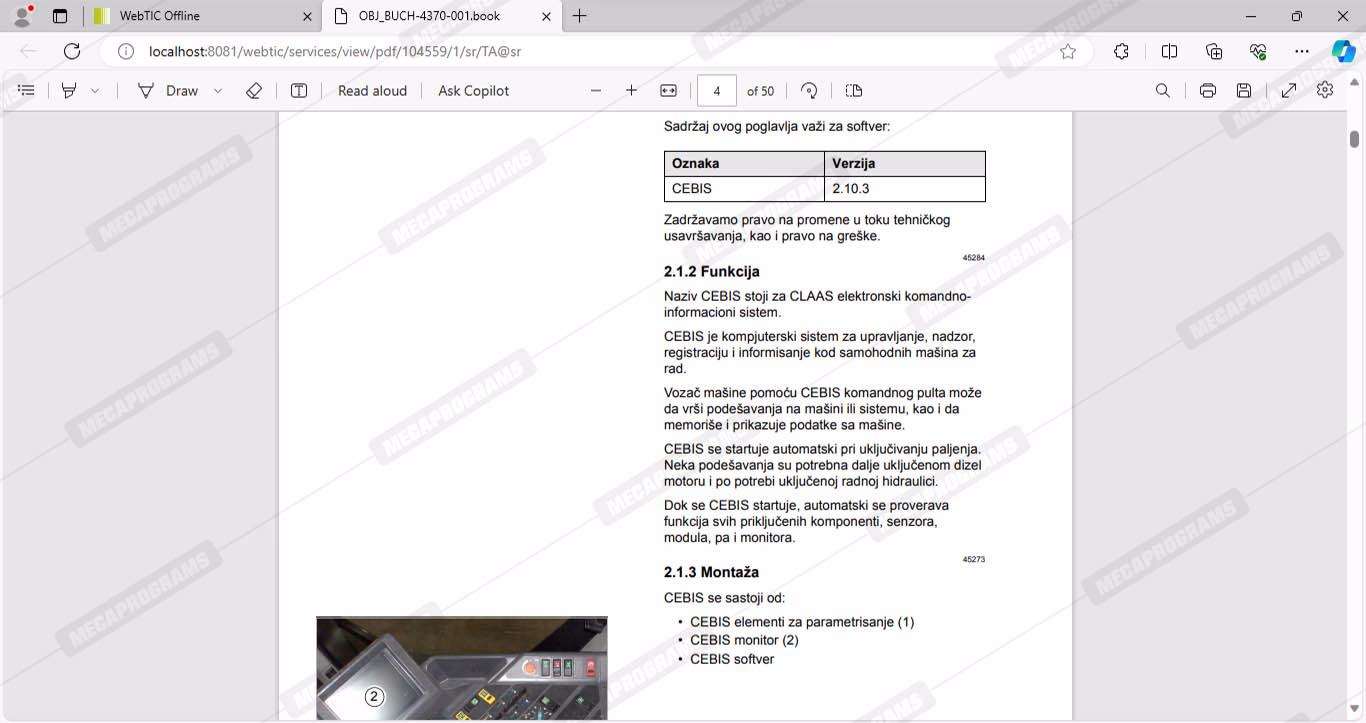
Task: Toggle the page view layout
Action: click(x=853, y=91)
